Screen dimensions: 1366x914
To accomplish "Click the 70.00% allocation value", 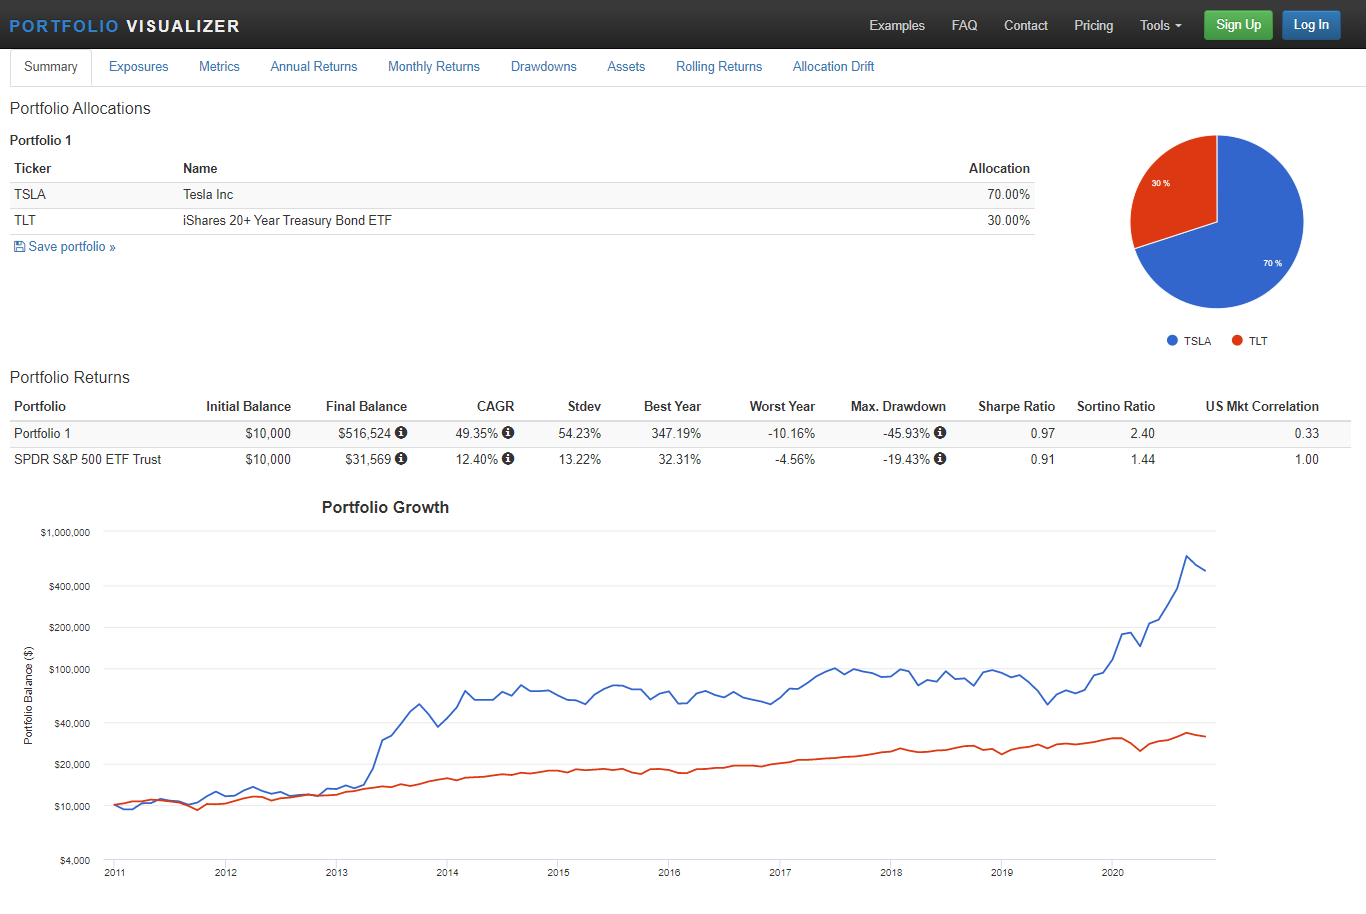I will point(1008,194).
